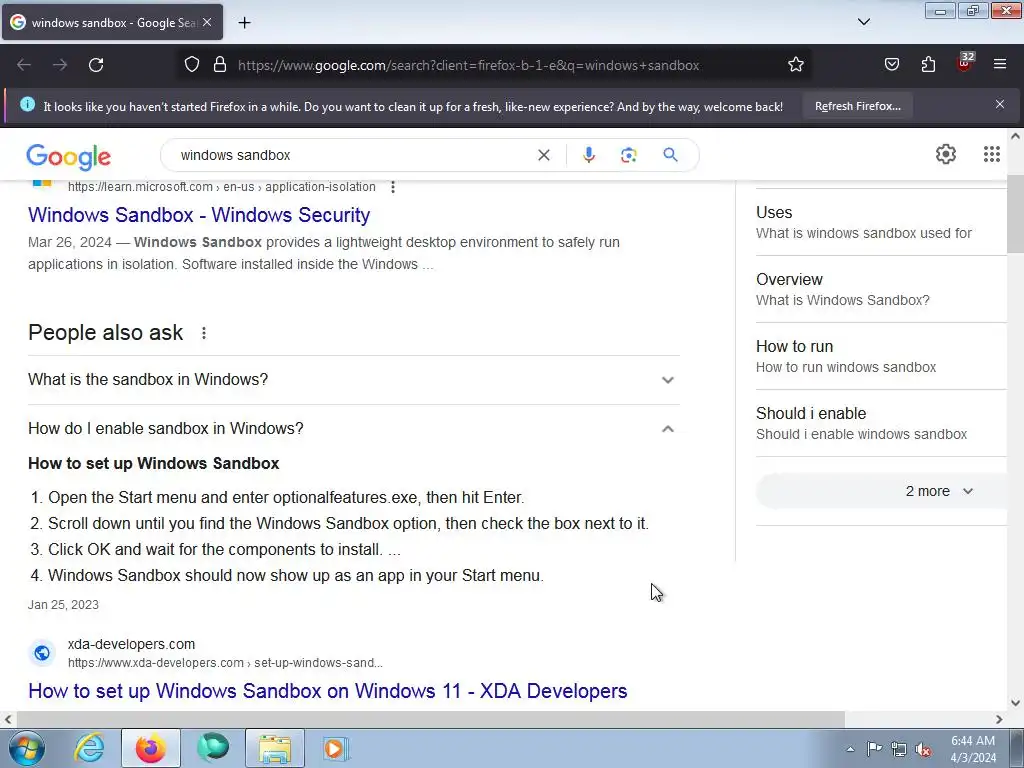1024x768 pixels.
Task: Open options for the learn.microsoft.com result
Action: [x=392, y=187]
